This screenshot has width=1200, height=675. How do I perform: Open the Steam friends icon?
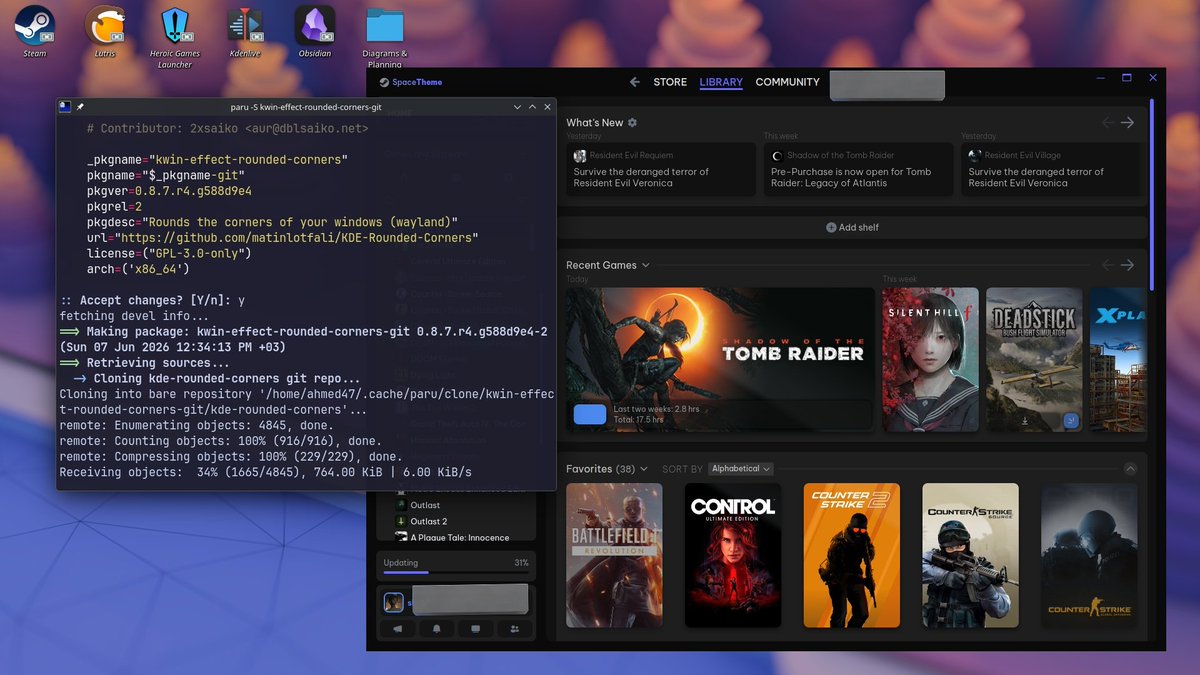(x=514, y=629)
